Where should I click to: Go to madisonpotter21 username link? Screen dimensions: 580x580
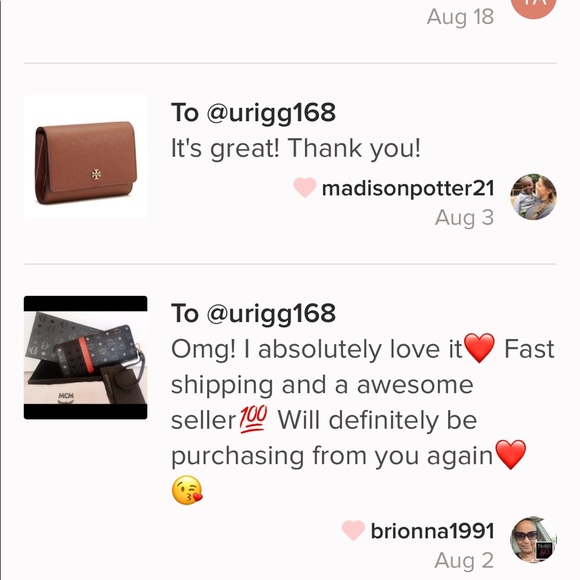[x=408, y=188]
